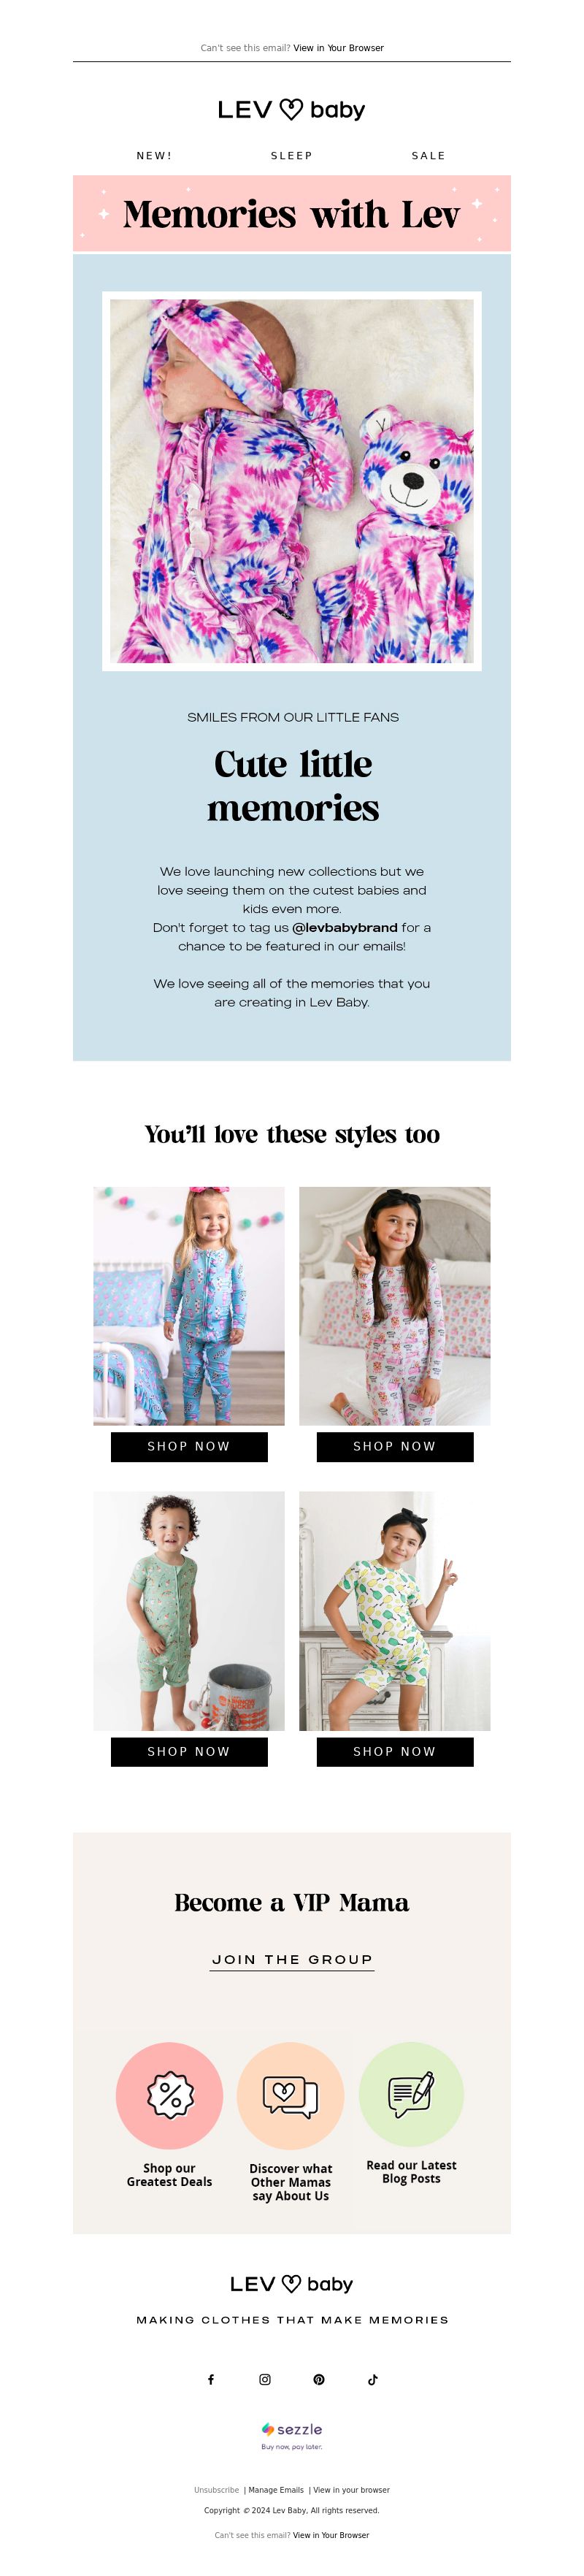Click the pink percent deals badge icon
This screenshot has height=2576, width=584.
(x=170, y=2095)
